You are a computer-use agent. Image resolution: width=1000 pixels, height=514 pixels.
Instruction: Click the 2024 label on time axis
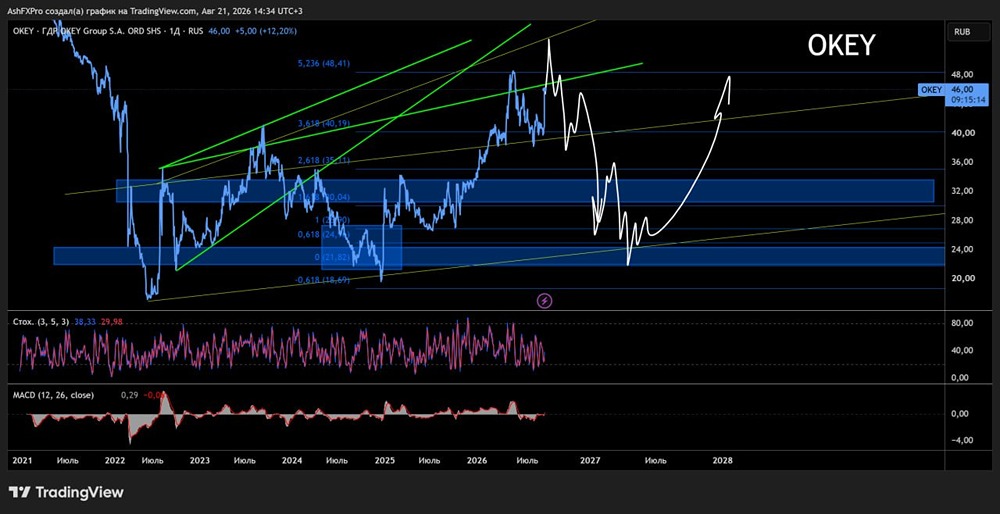pos(291,460)
